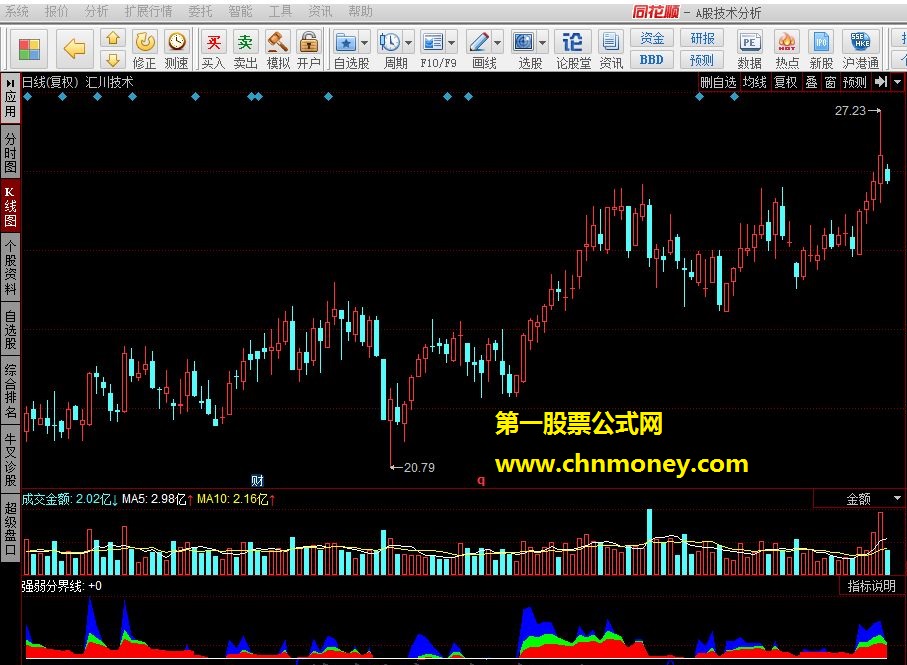Switch to the 综合排名 sidebar tab
The width and height of the screenshot is (907, 665).
10,390
